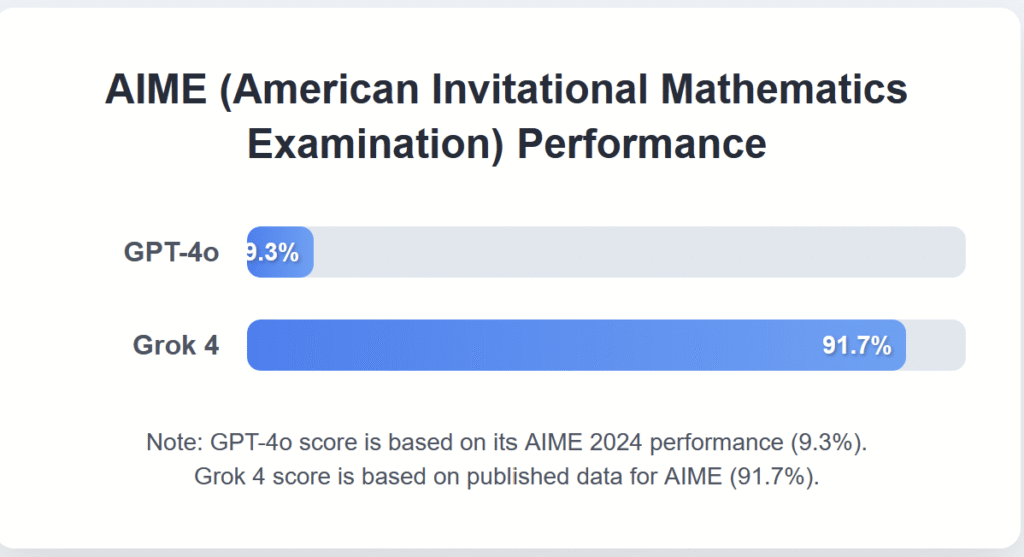Click the Note line about GPT-4o score
1024x557 pixels.
click(506, 442)
